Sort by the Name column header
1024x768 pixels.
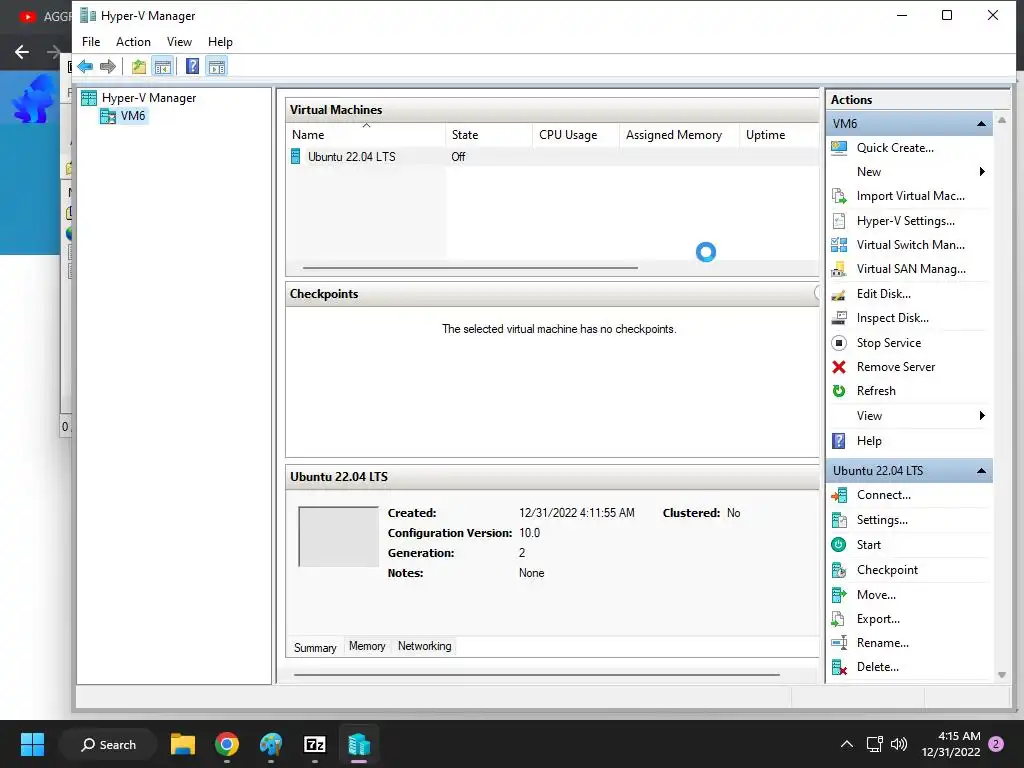[x=366, y=135]
